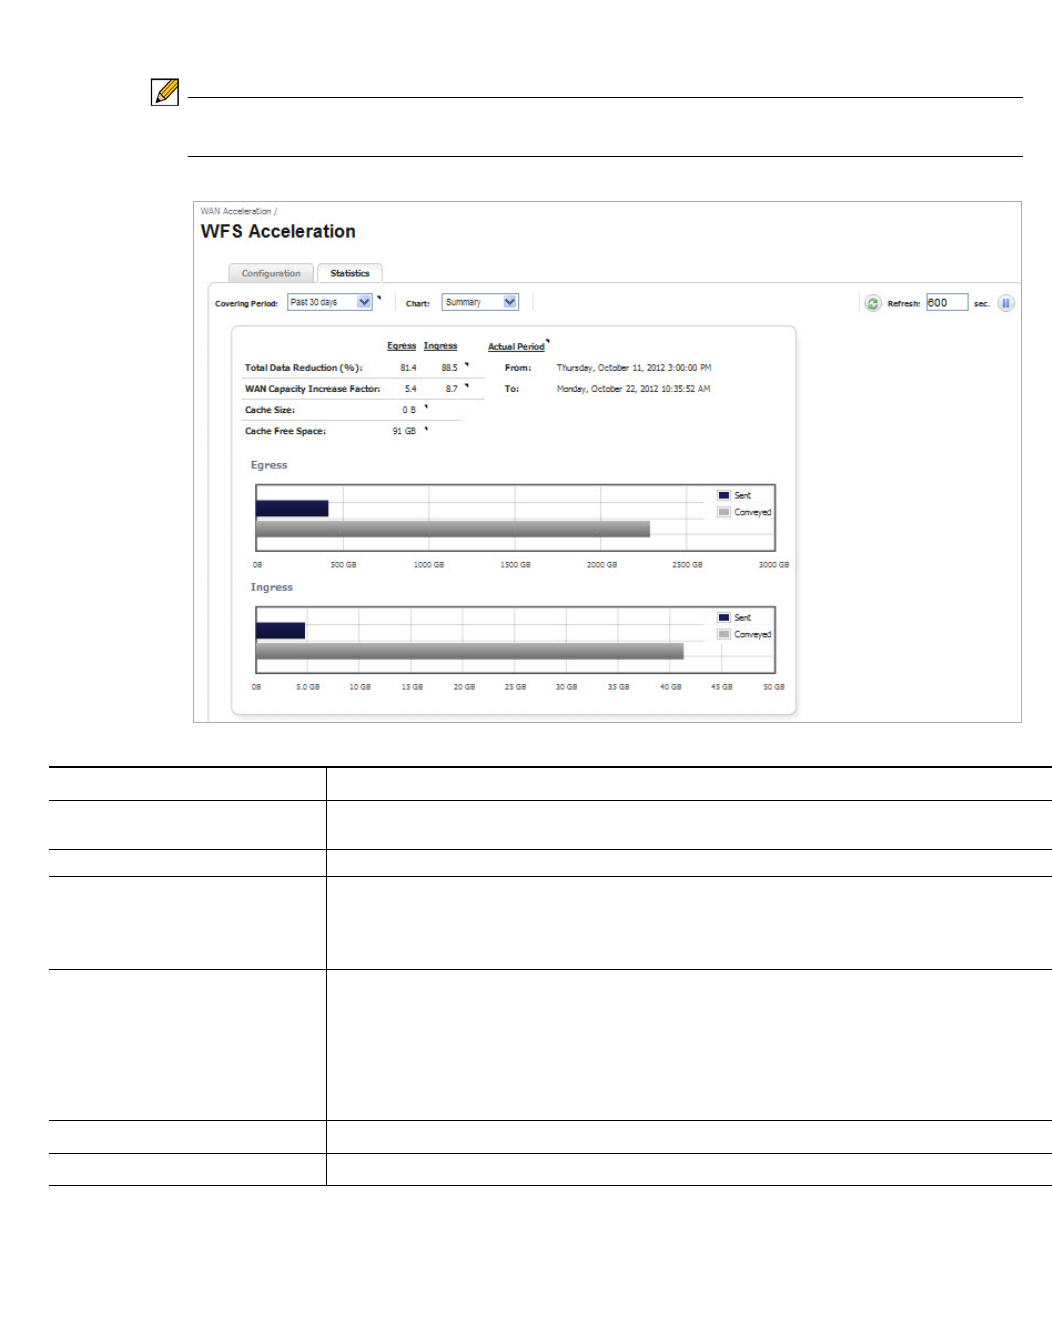Screen dimensions: 1052x1332
Task: Select the Statistics tab
Action: tap(350, 273)
